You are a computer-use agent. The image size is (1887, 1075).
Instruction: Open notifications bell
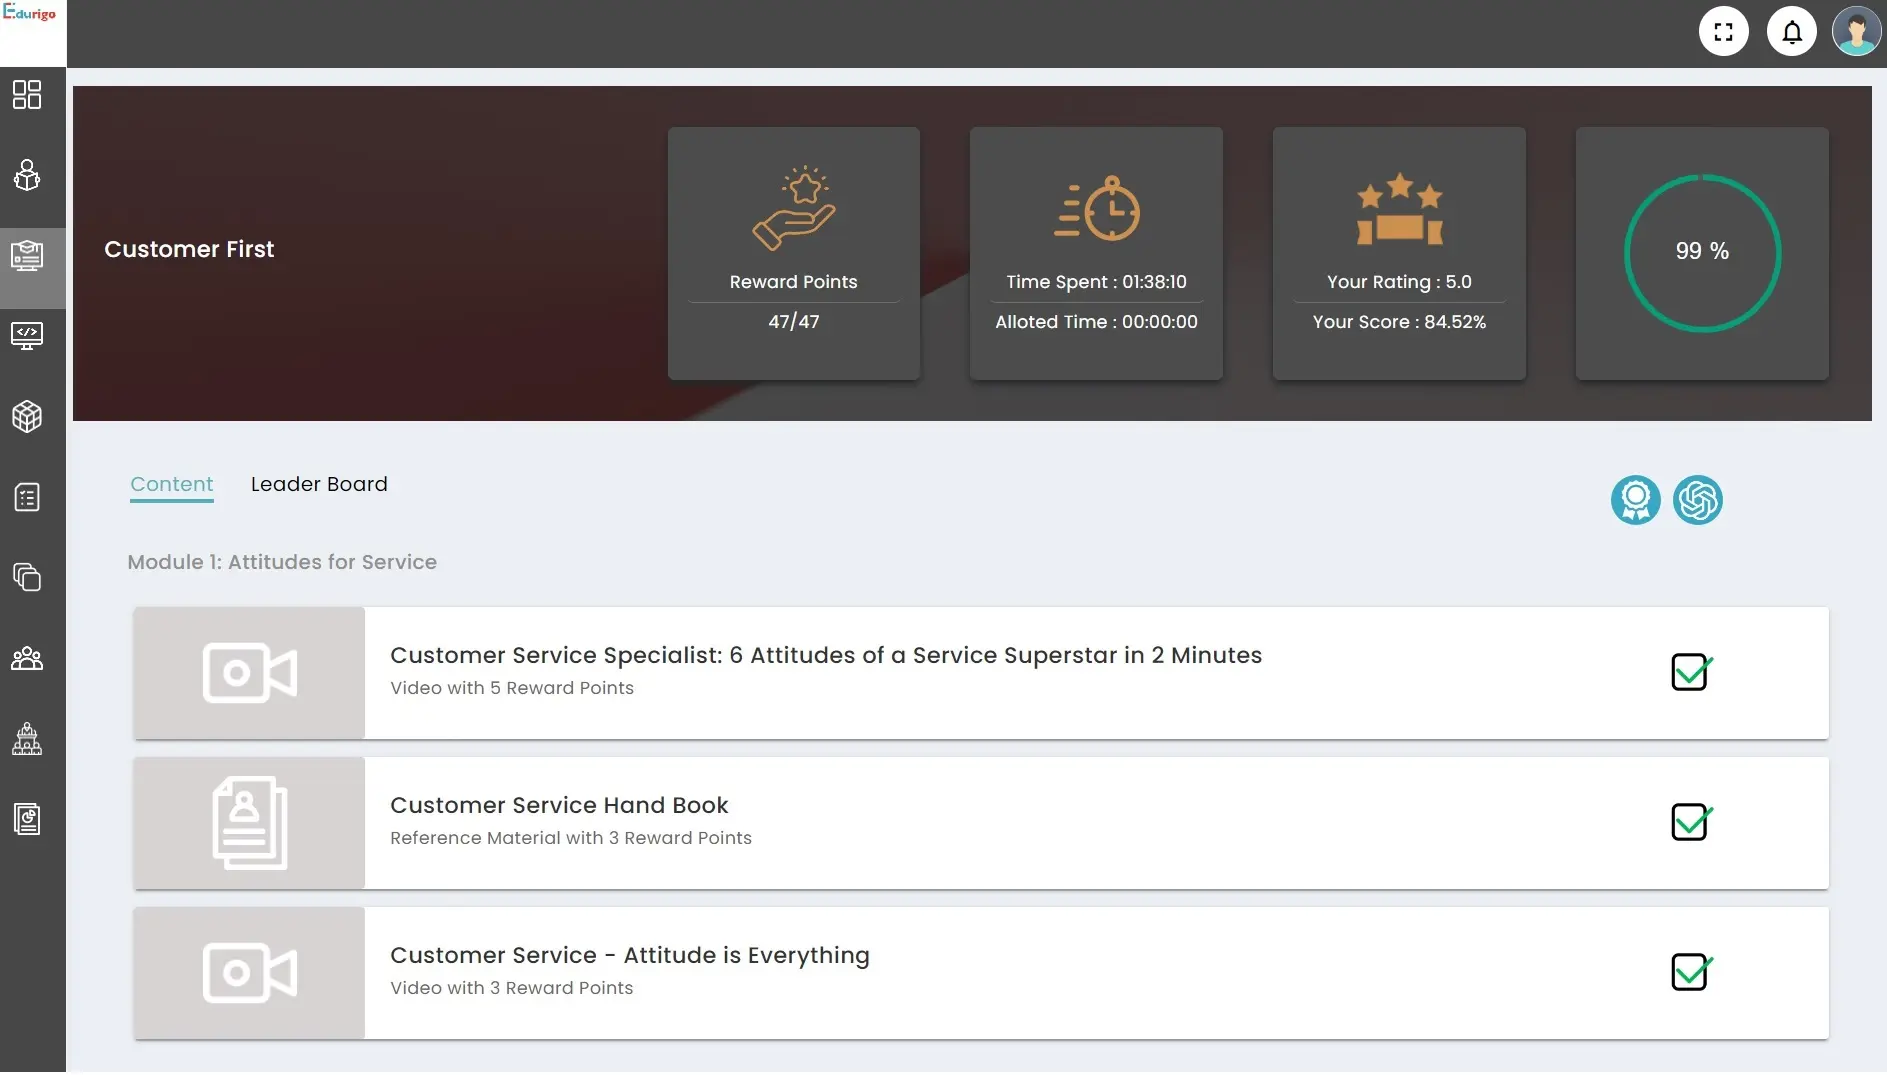pos(1792,32)
